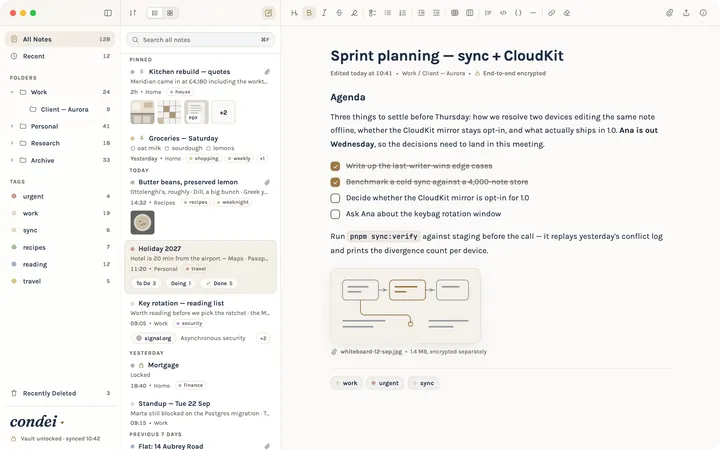The width and height of the screenshot is (720, 450).
Task: Collapse the Work folder chevron
Action: pos(12,92)
